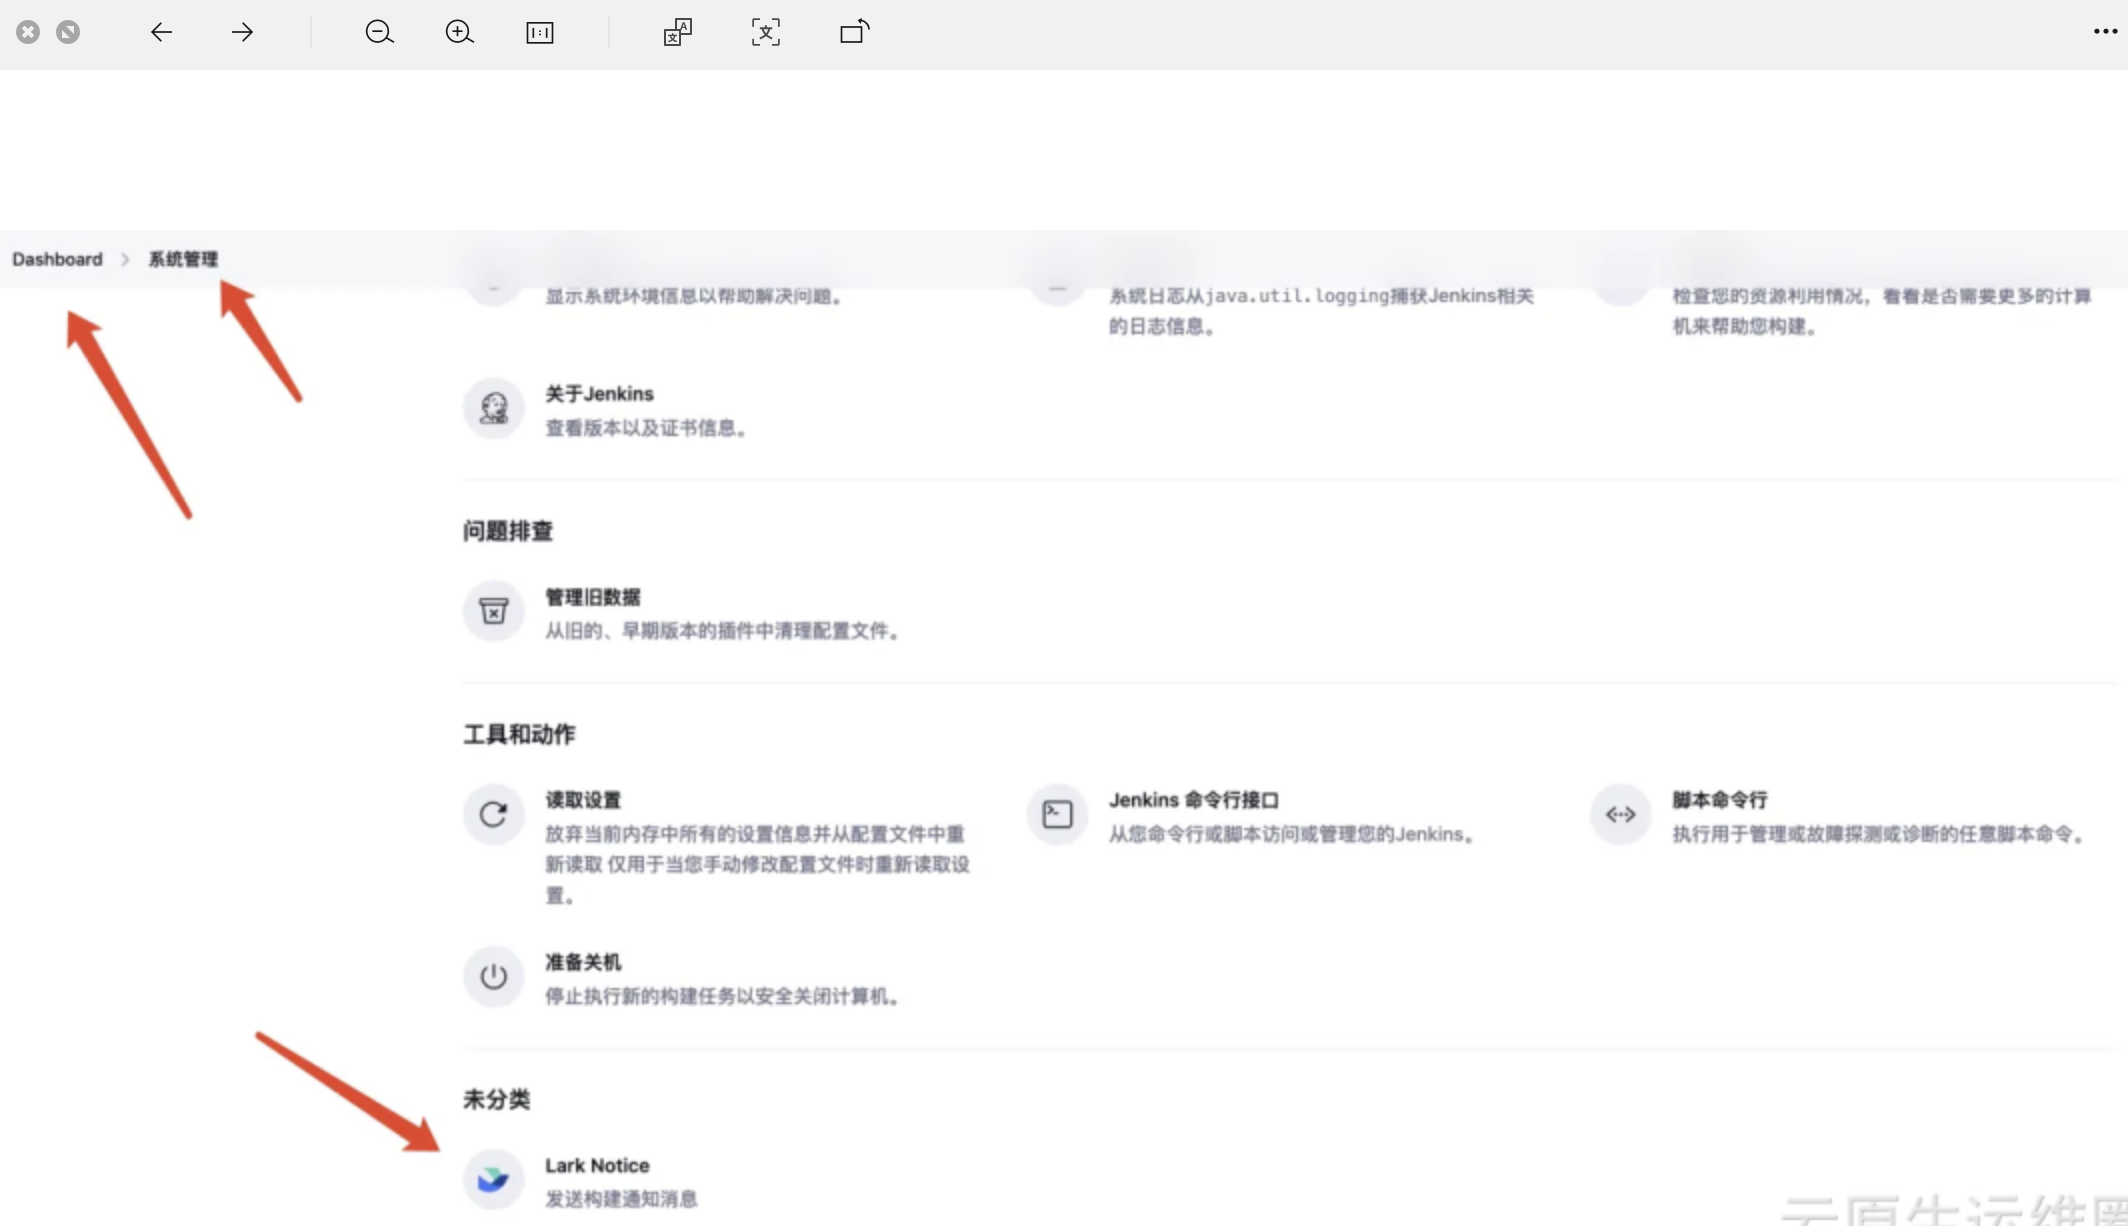
Task: Click description 执行用于管理或故障探测或诊断的任意脚本命令。
Action: pyautogui.click(x=1881, y=834)
